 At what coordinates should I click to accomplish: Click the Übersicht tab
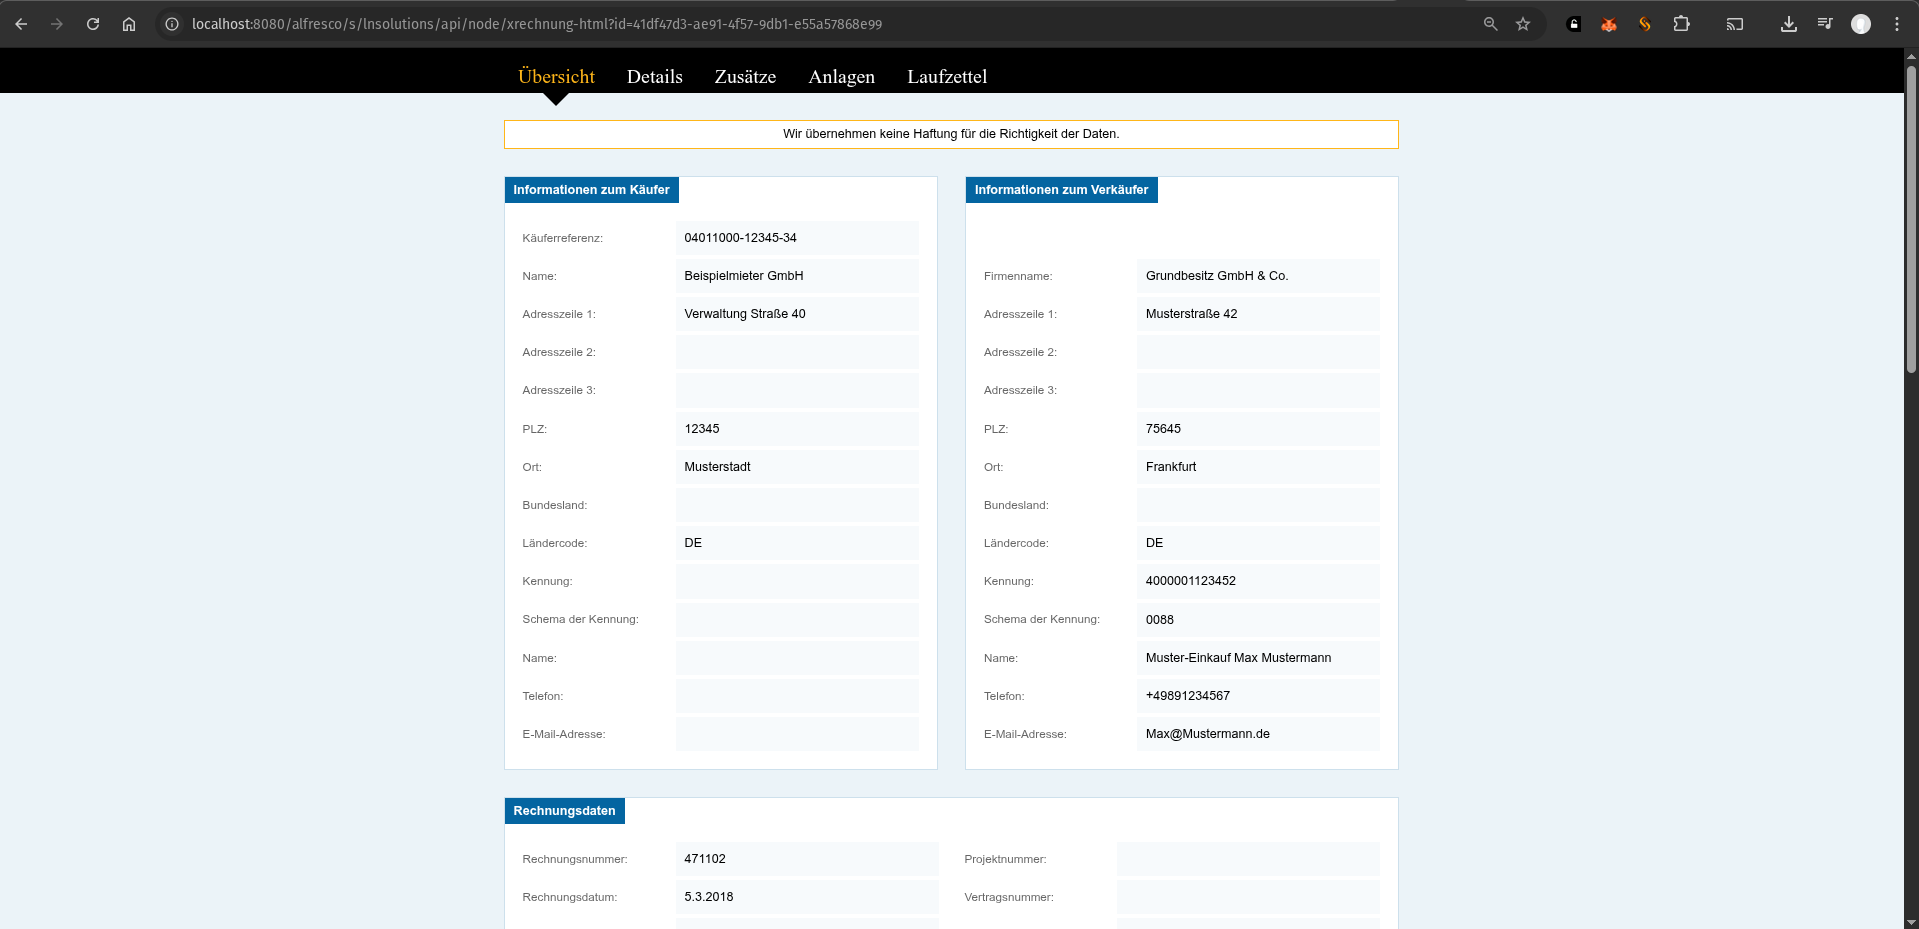pyautogui.click(x=556, y=77)
